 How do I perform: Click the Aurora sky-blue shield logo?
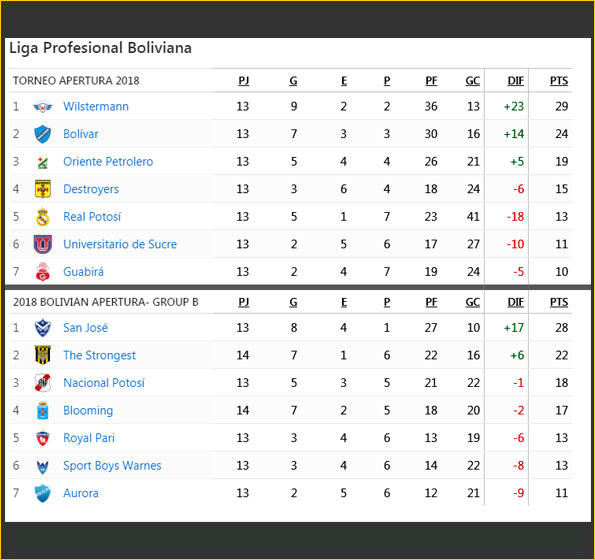(x=42, y=493)
